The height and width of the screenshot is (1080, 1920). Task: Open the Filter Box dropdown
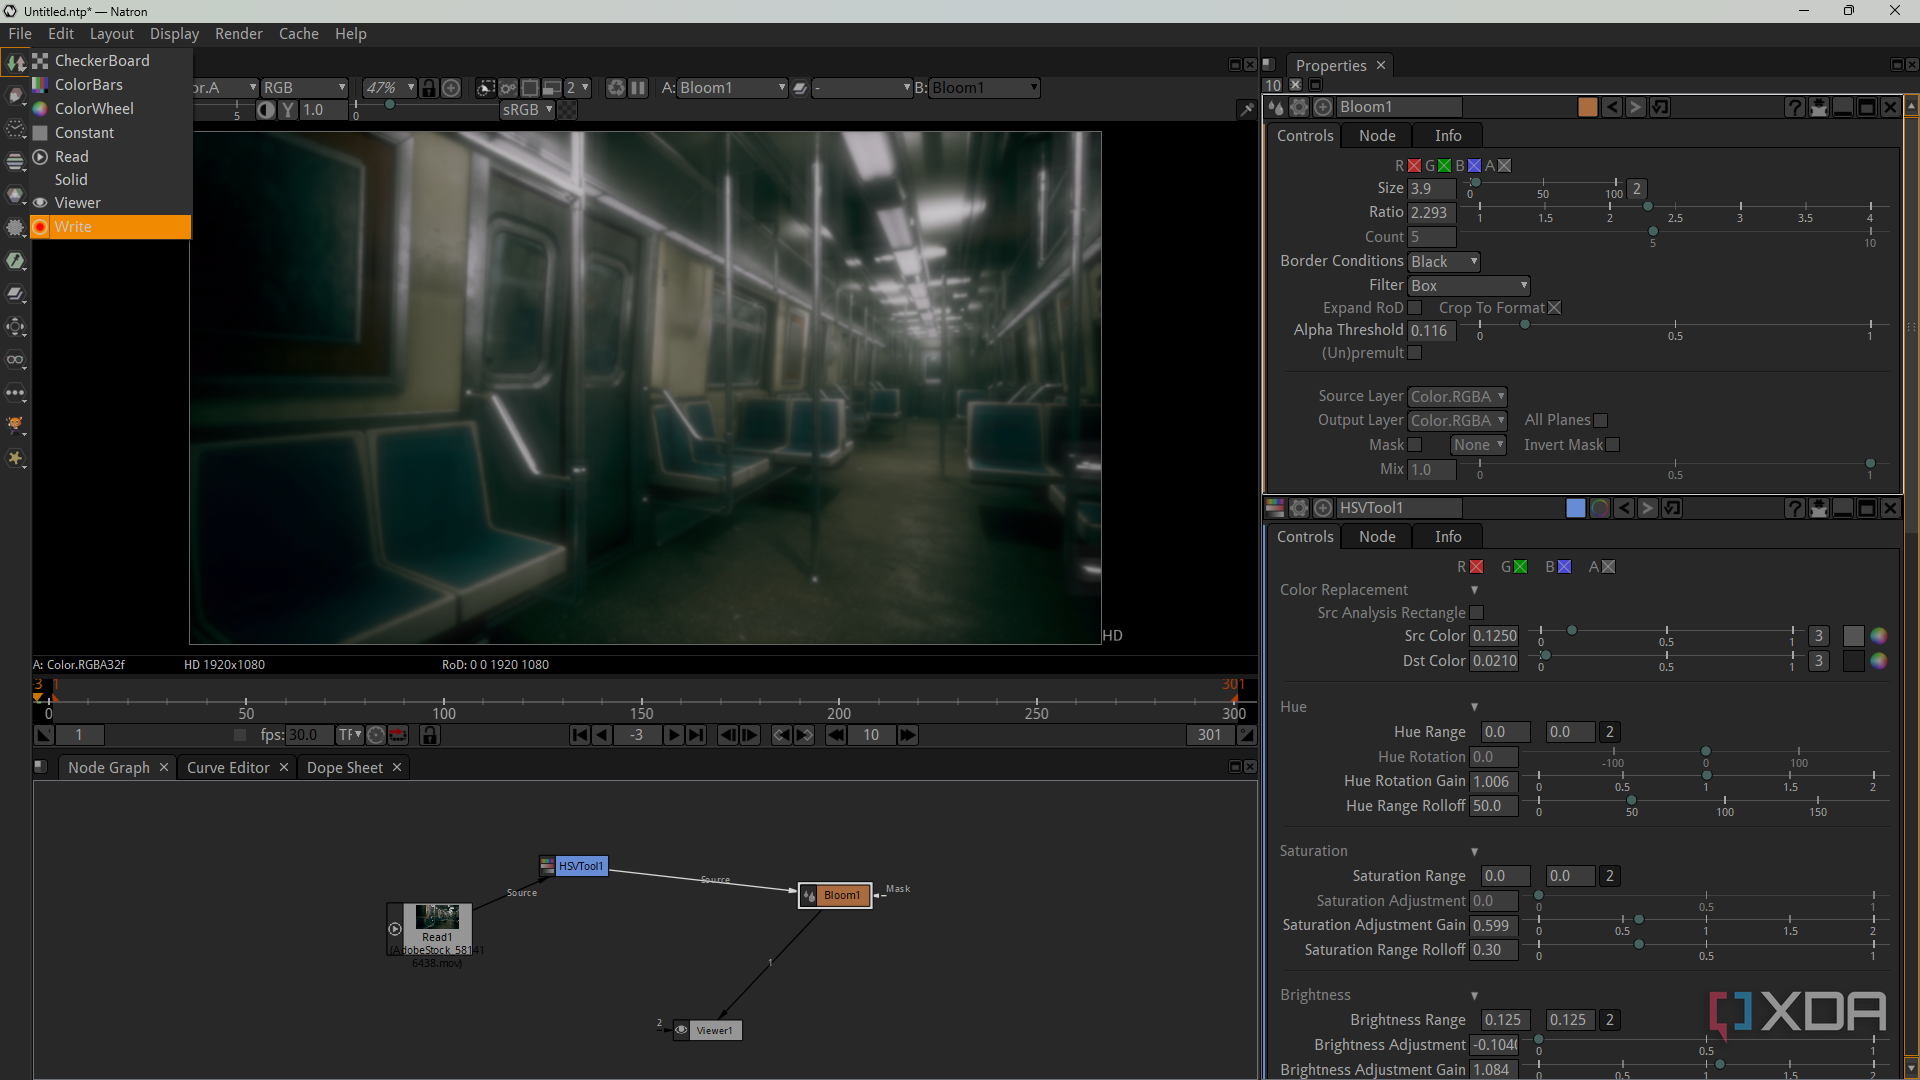coord(1468,286)
